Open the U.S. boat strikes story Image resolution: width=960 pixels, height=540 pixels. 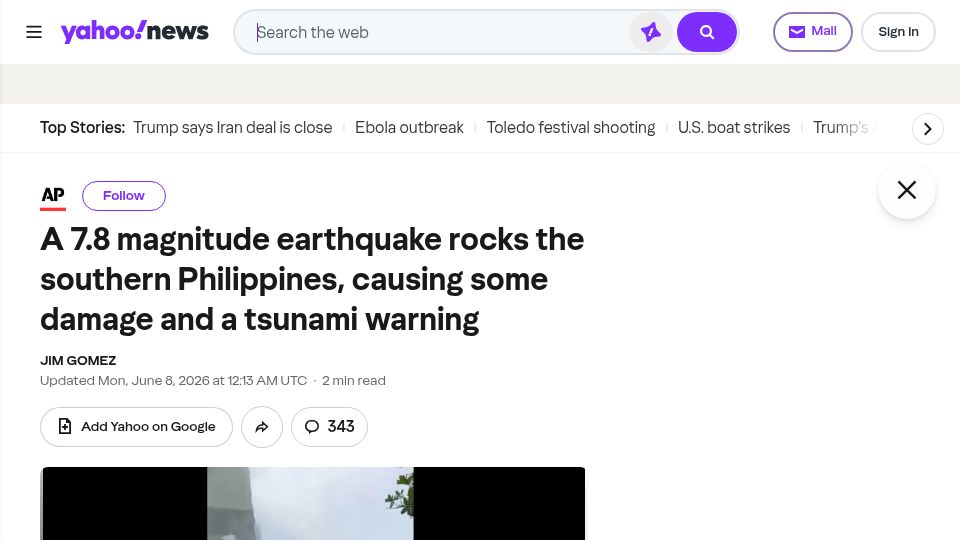pos(733,127)
